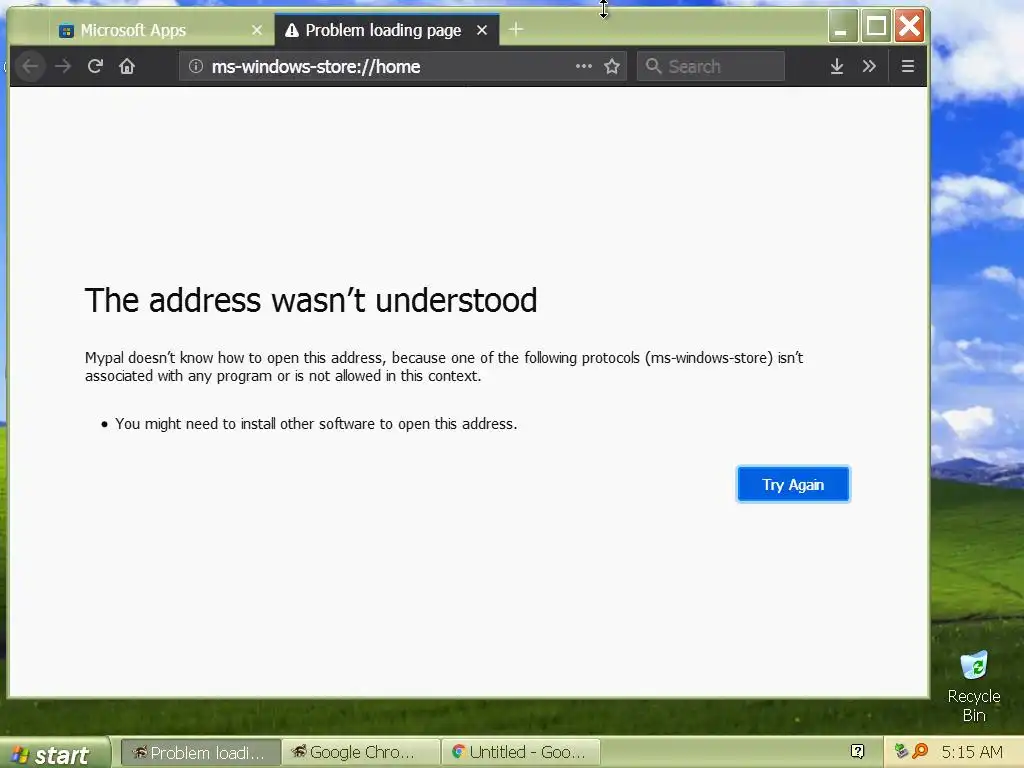Activate Problem loading taskbar button

click(x=201, y=752)
